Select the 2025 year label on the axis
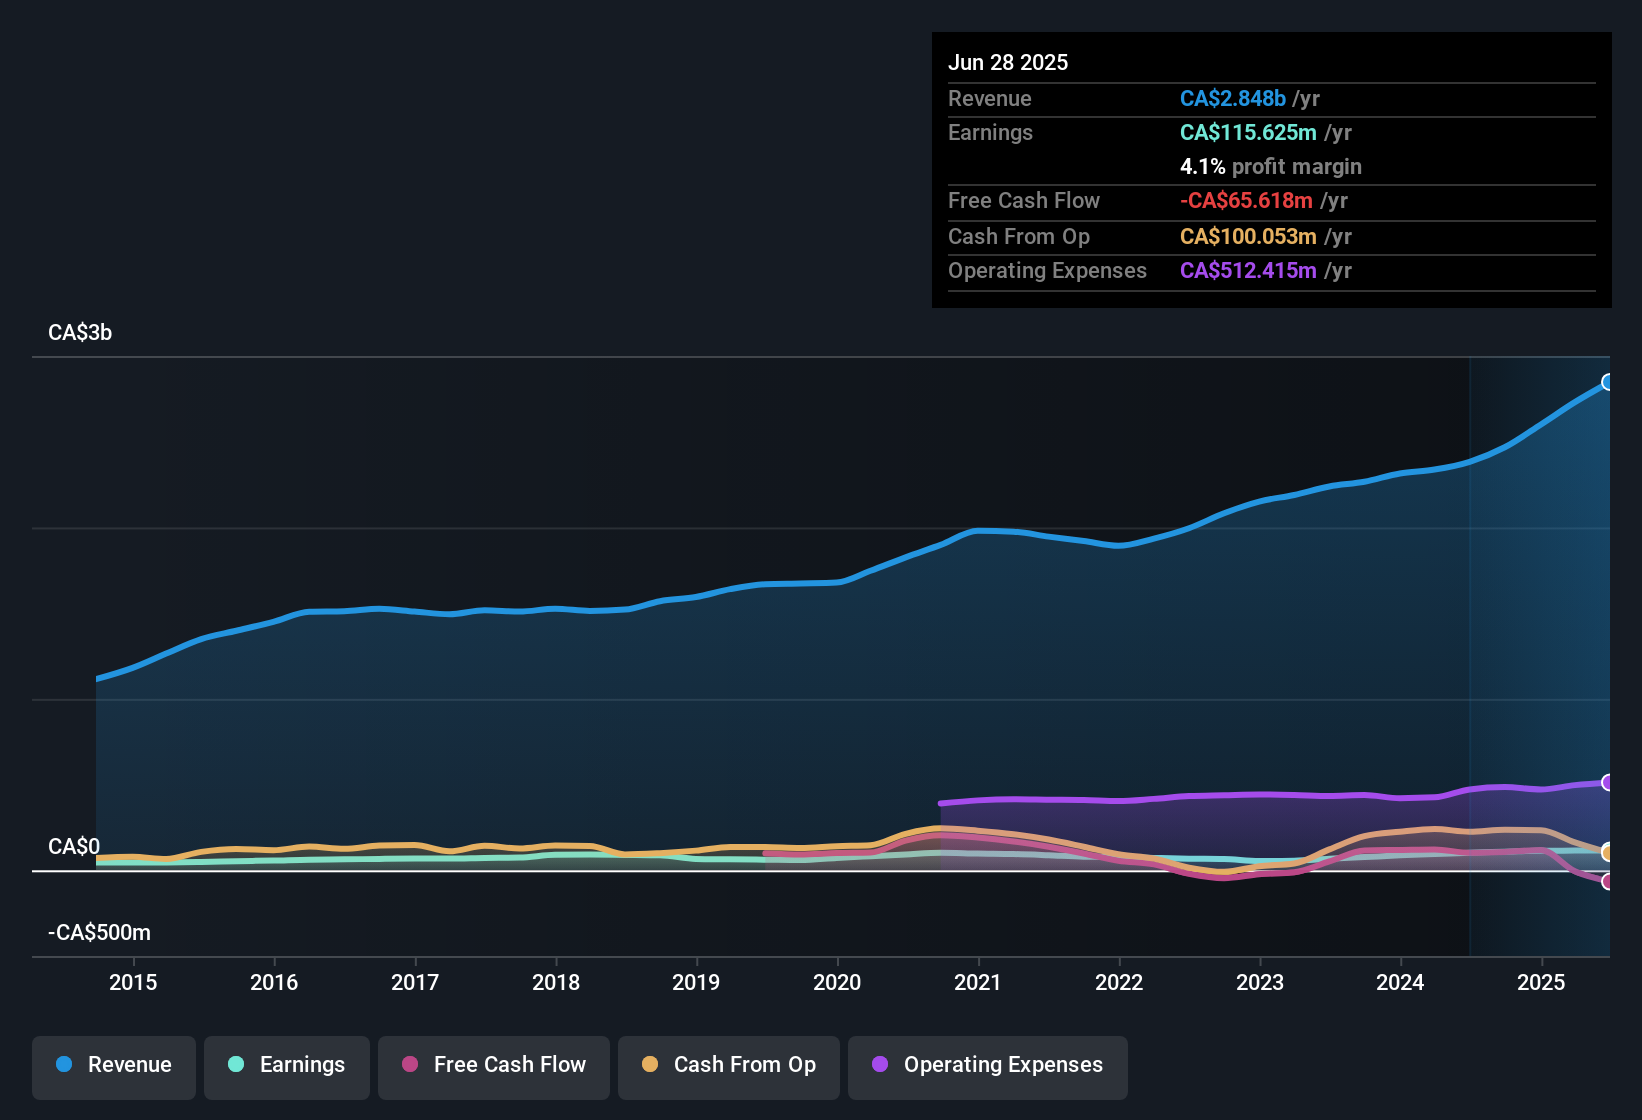 pyautogui.click(x=1541, y=983)
